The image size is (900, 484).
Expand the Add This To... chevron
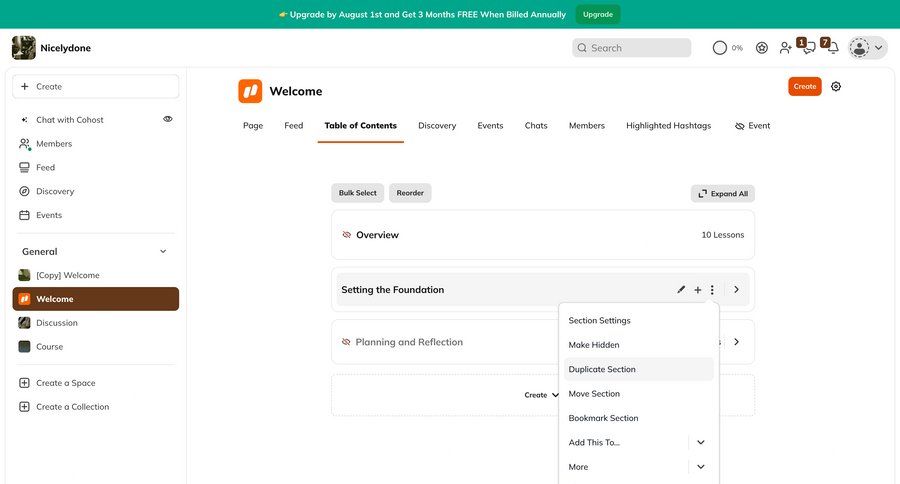point(701,442)
